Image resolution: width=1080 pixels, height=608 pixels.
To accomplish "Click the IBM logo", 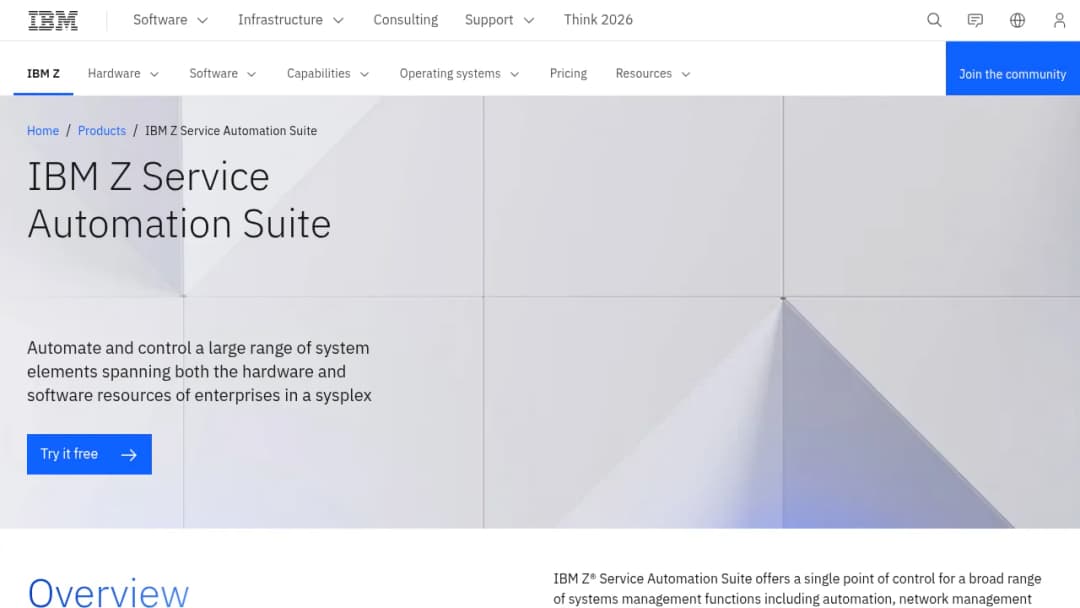I will (x=53, y=20).
